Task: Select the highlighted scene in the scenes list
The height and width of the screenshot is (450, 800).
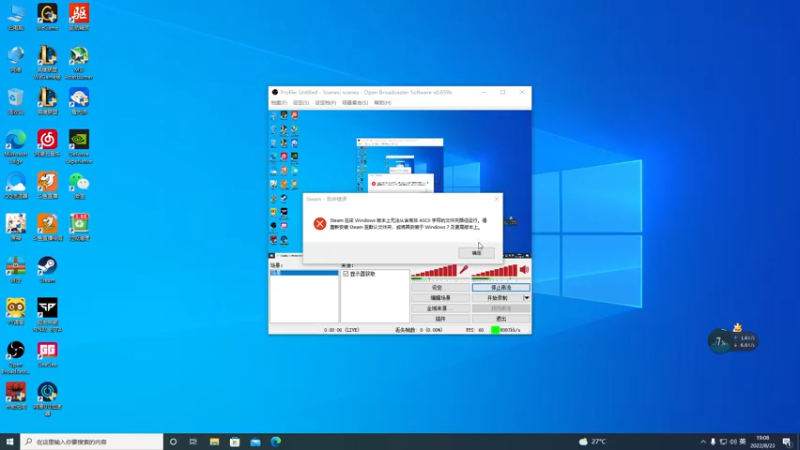Action: pyautogui.click(x=304, y=273)
